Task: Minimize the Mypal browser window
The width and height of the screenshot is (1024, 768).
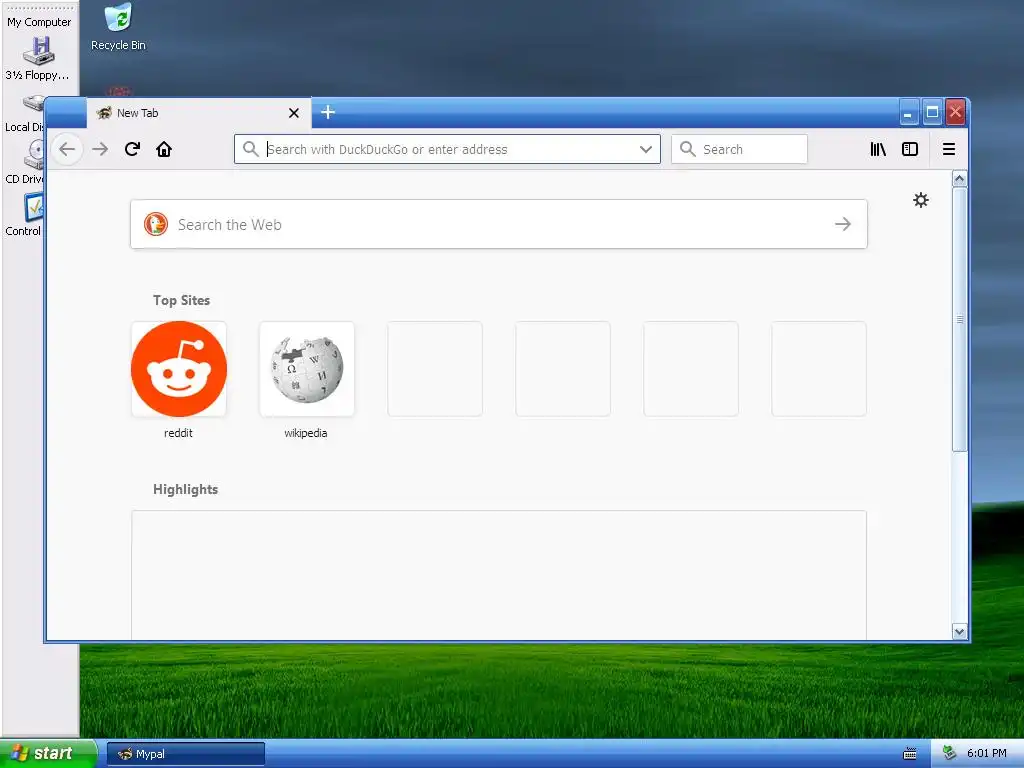Action: coord(908,112)
